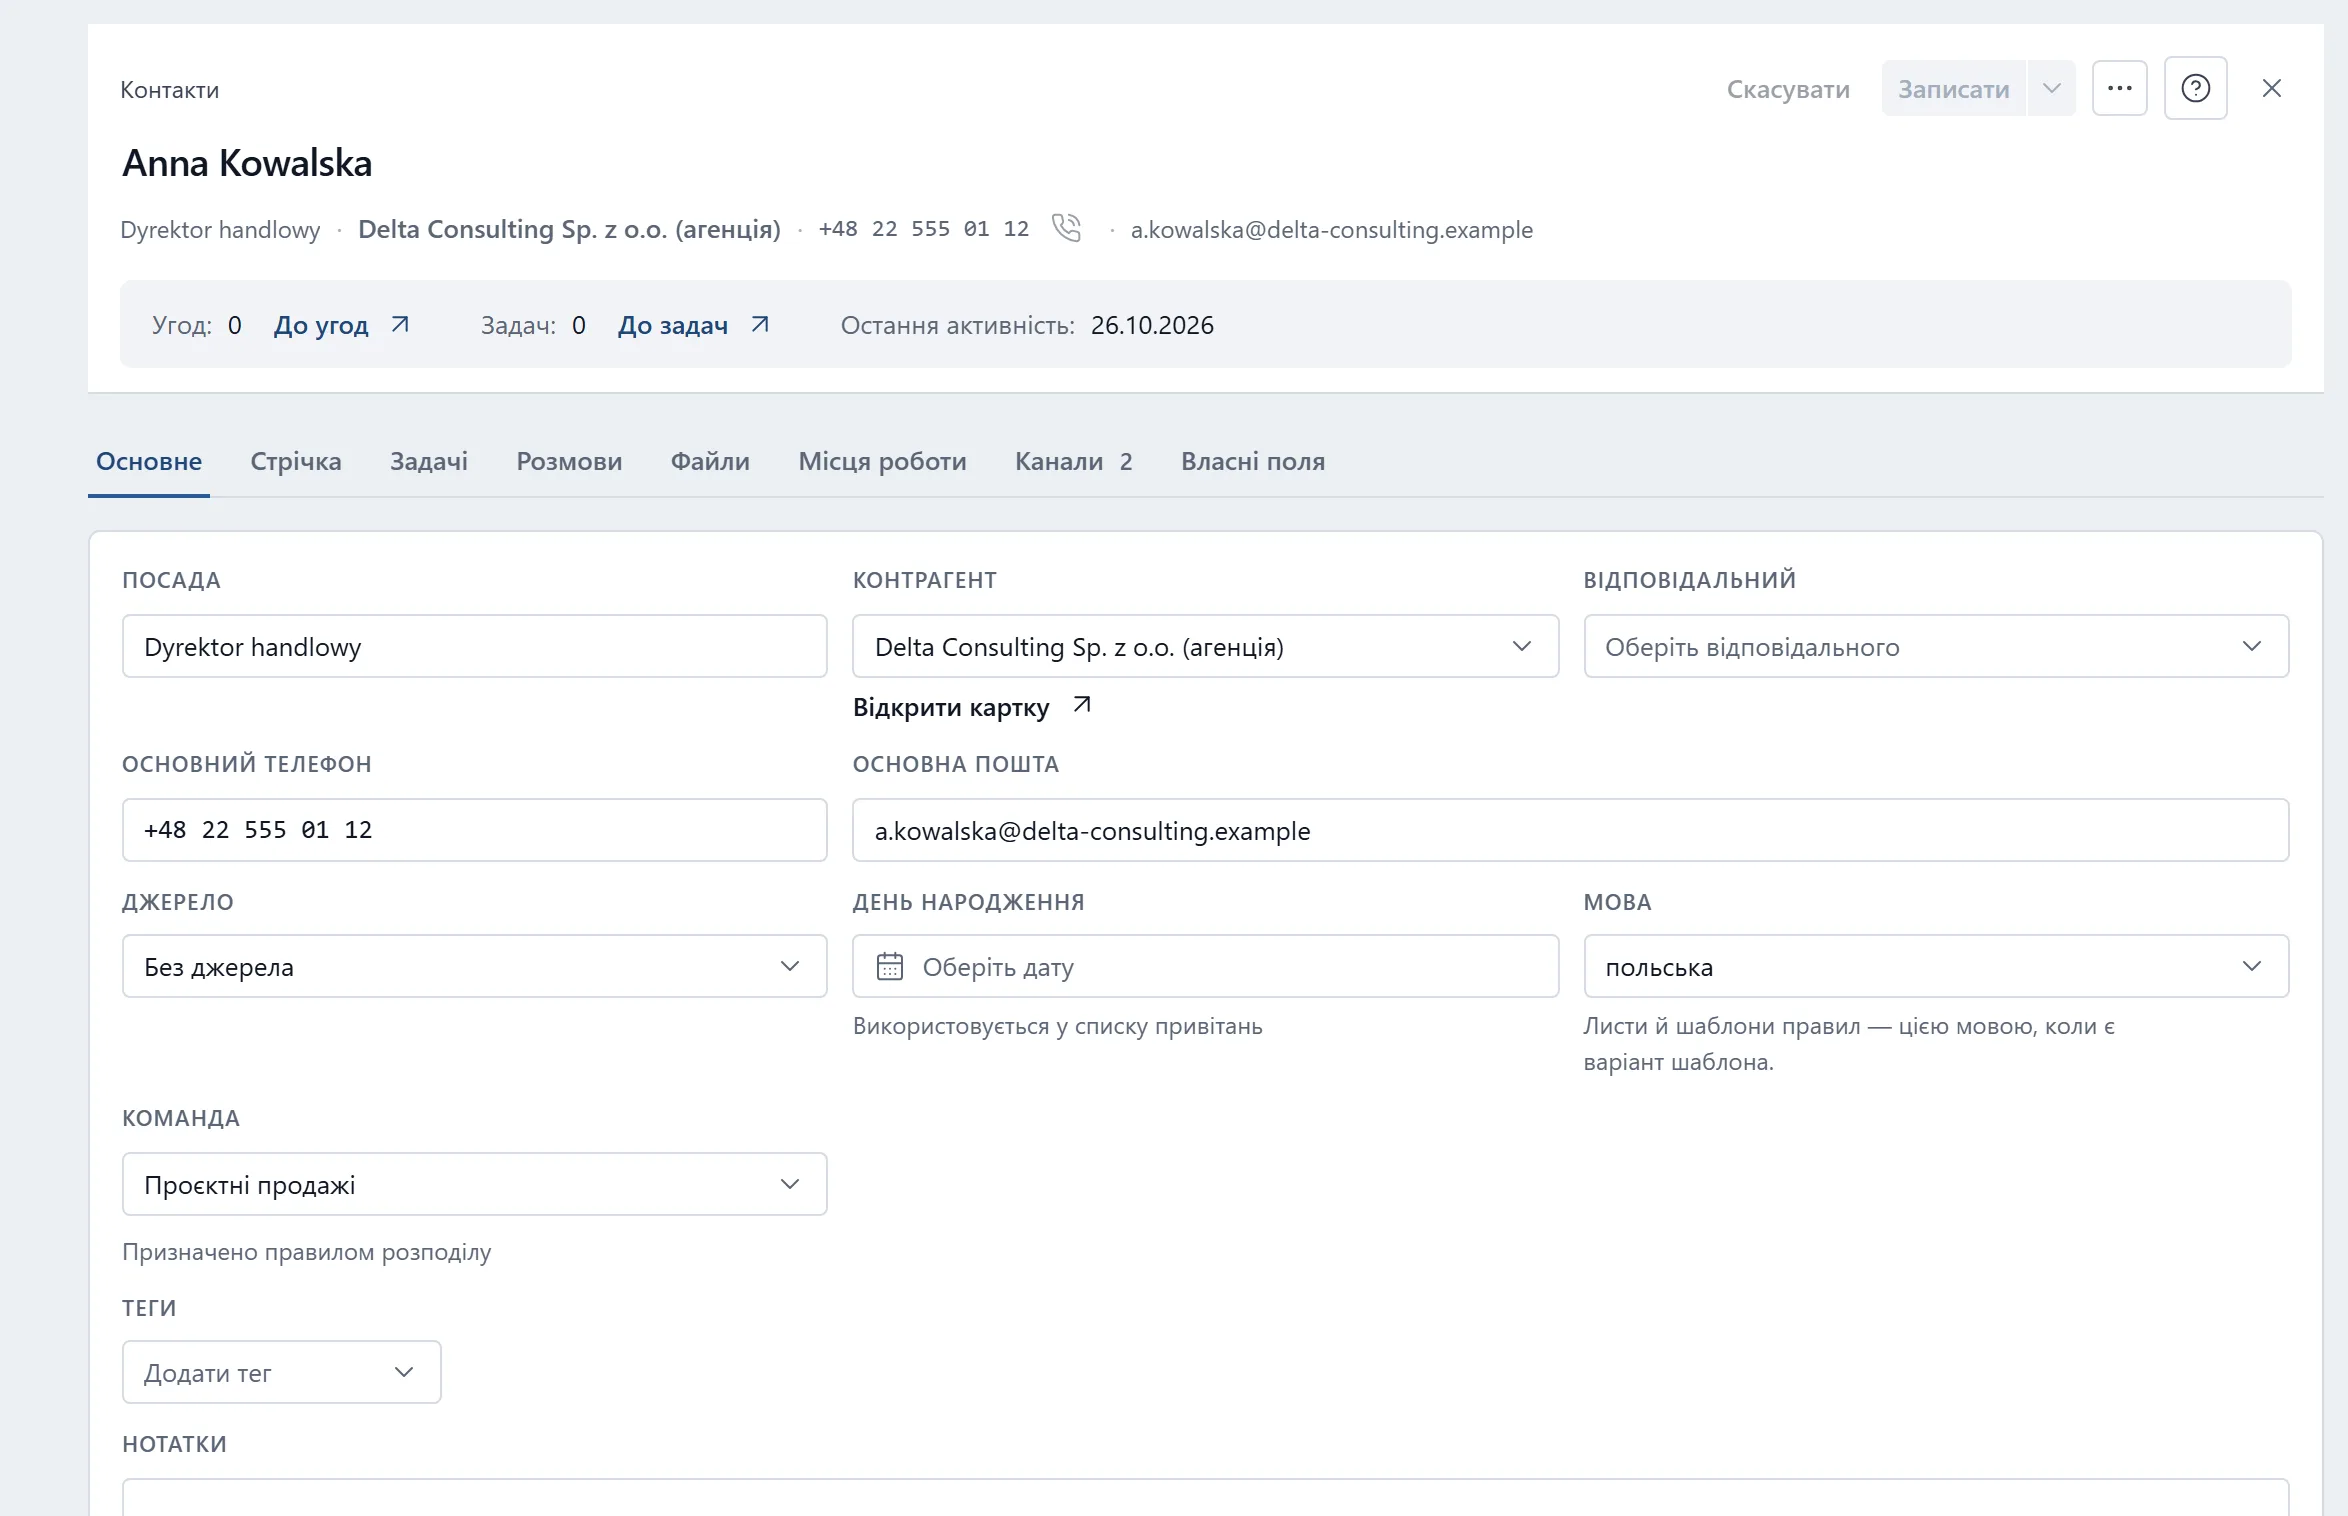The height and width of the screenshot is (1516, 2348).
Task: Switch to the Власні поля tab
Action: 1252,461
